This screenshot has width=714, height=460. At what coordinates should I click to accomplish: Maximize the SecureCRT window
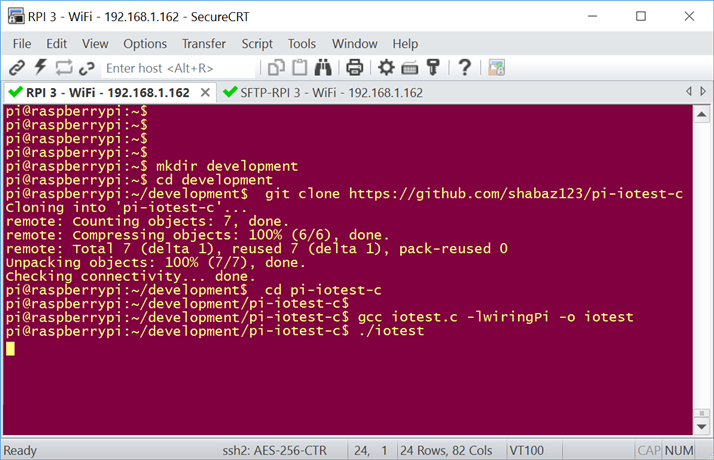coord(641,16)
